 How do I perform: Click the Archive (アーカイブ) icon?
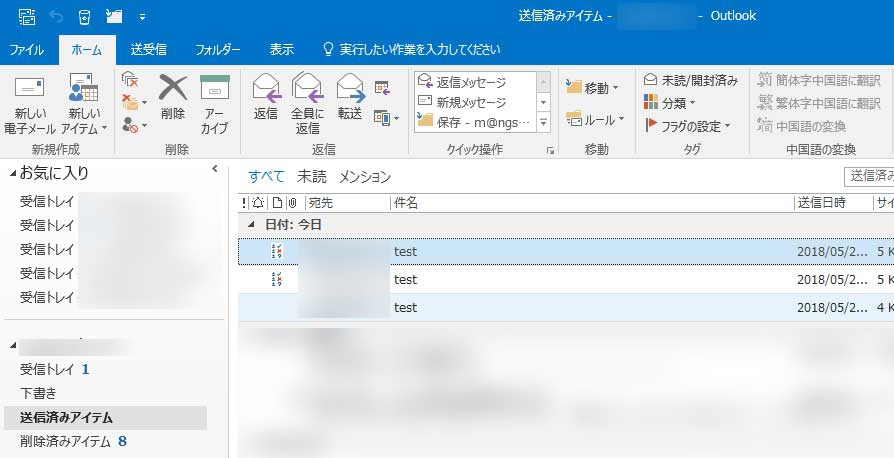(x=214, y=89)
